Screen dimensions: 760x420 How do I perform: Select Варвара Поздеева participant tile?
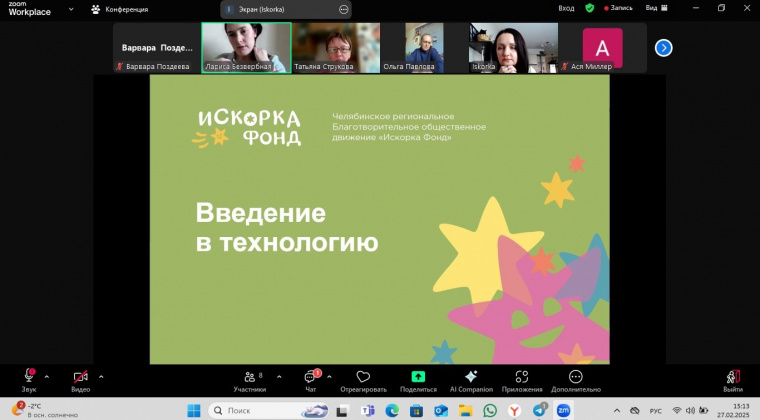pyautogui.click(x=157, y=48)
